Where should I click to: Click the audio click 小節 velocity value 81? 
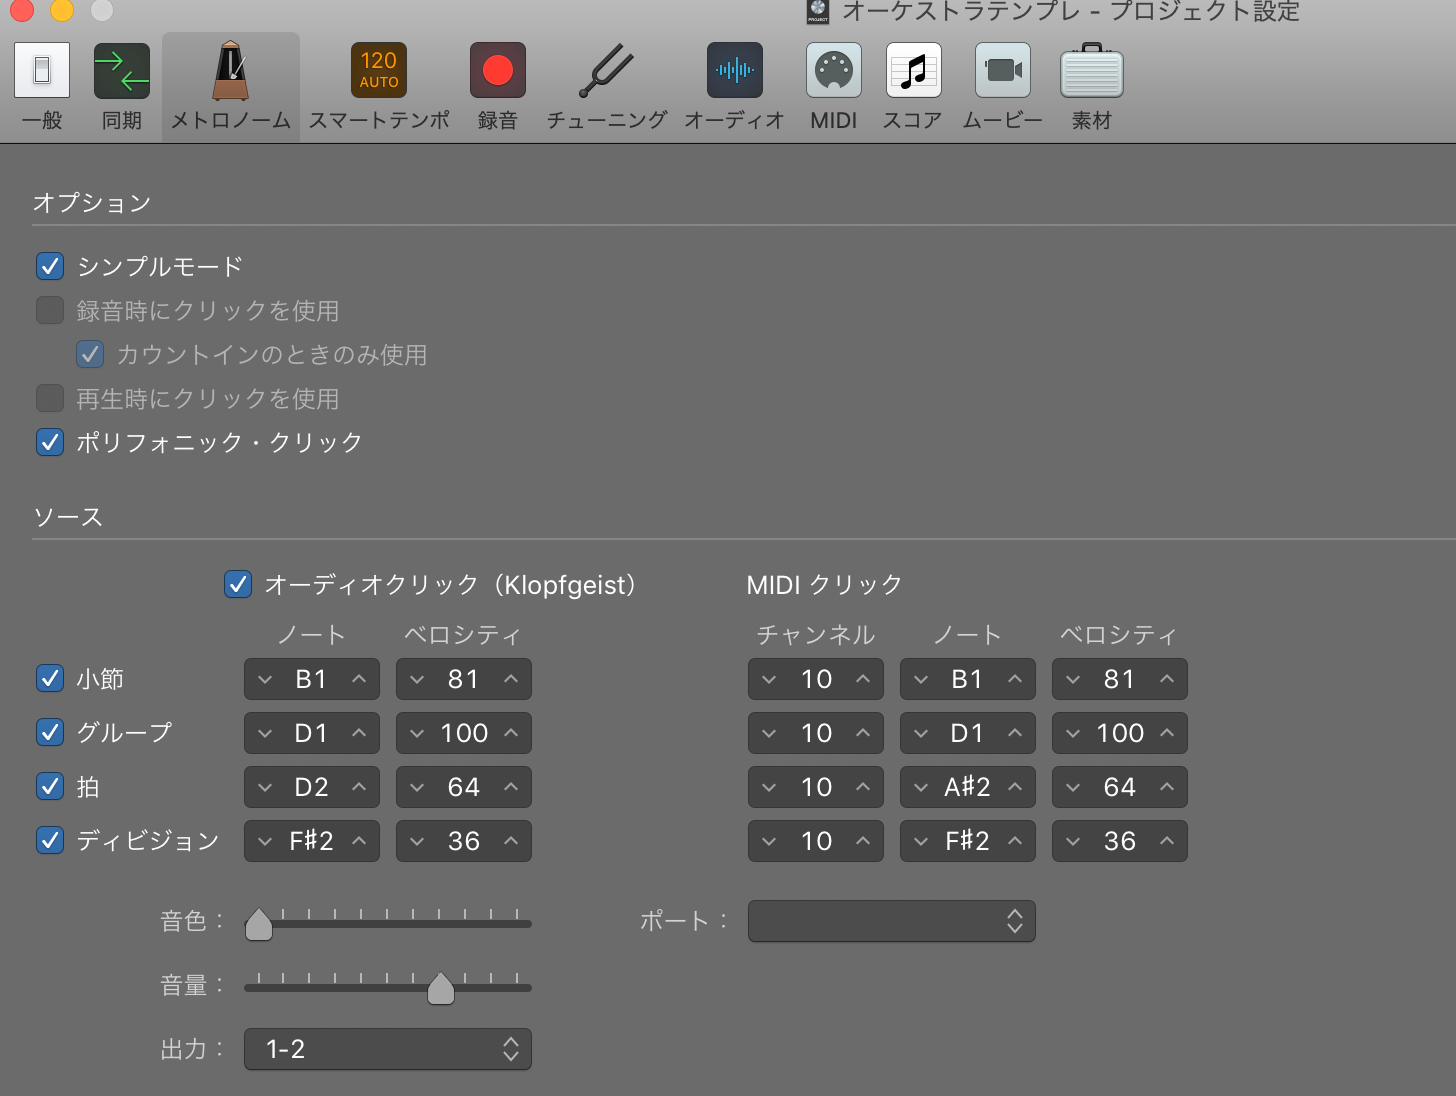(463, 679)
